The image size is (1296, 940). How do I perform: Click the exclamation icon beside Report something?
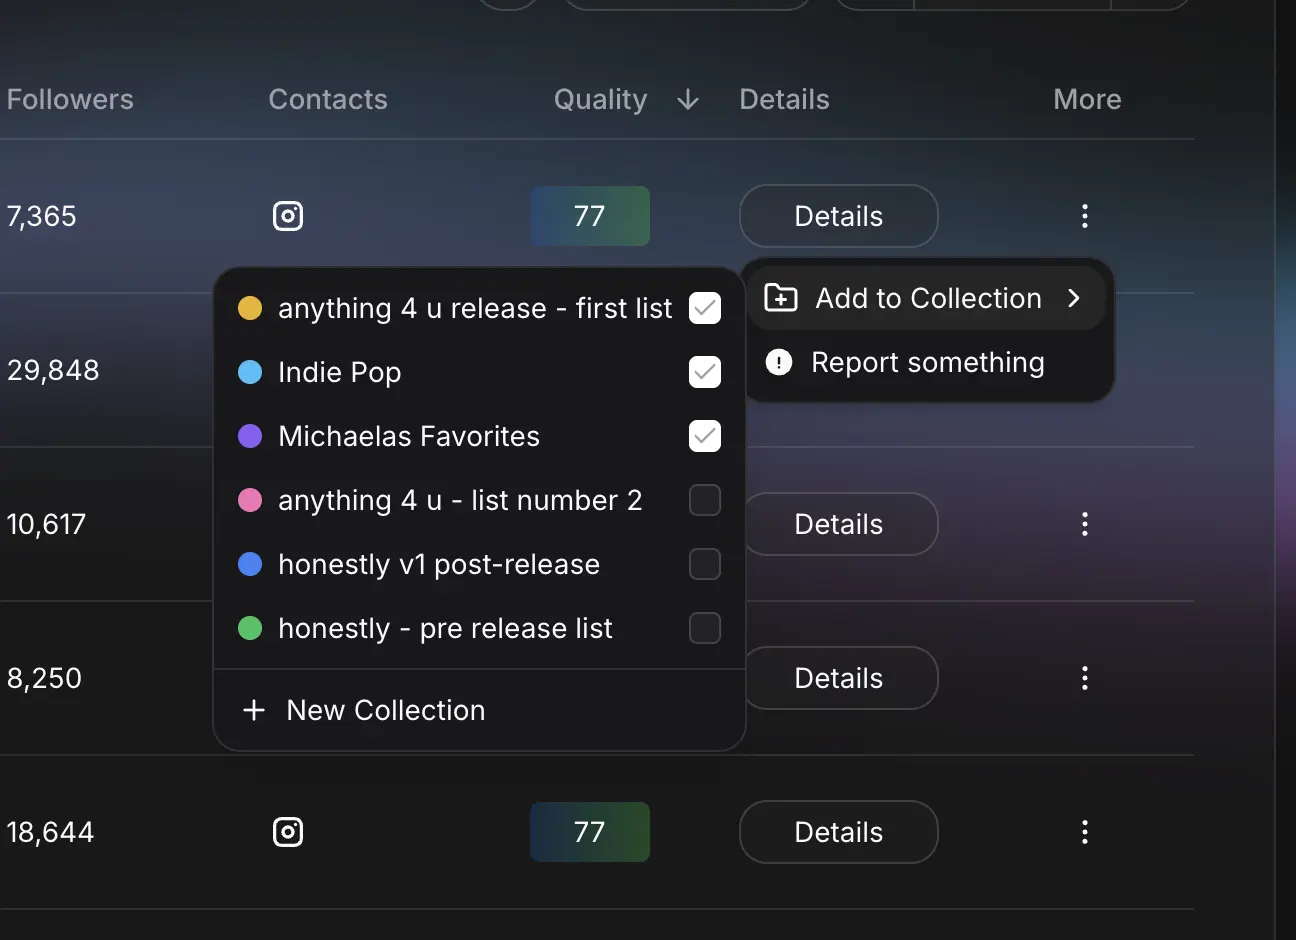(779, 362)
